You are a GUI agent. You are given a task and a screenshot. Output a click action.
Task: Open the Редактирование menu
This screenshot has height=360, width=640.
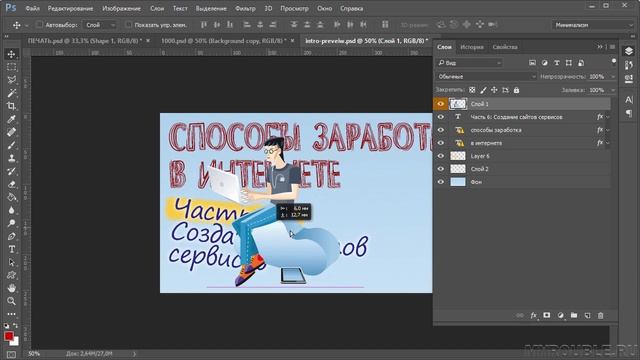[70, 8]
